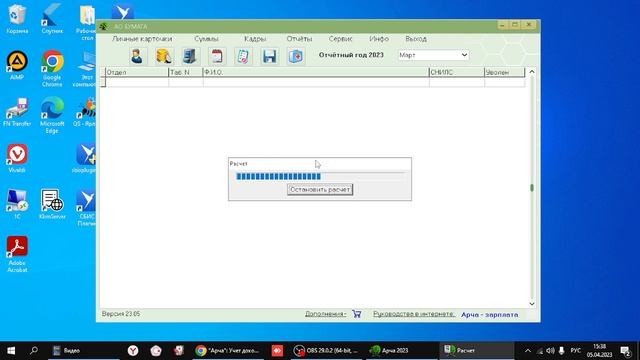Click the scroll up arrow of table
Image resolution: width=640 pixels, height=360 pixels.
[x=532, y=72]
